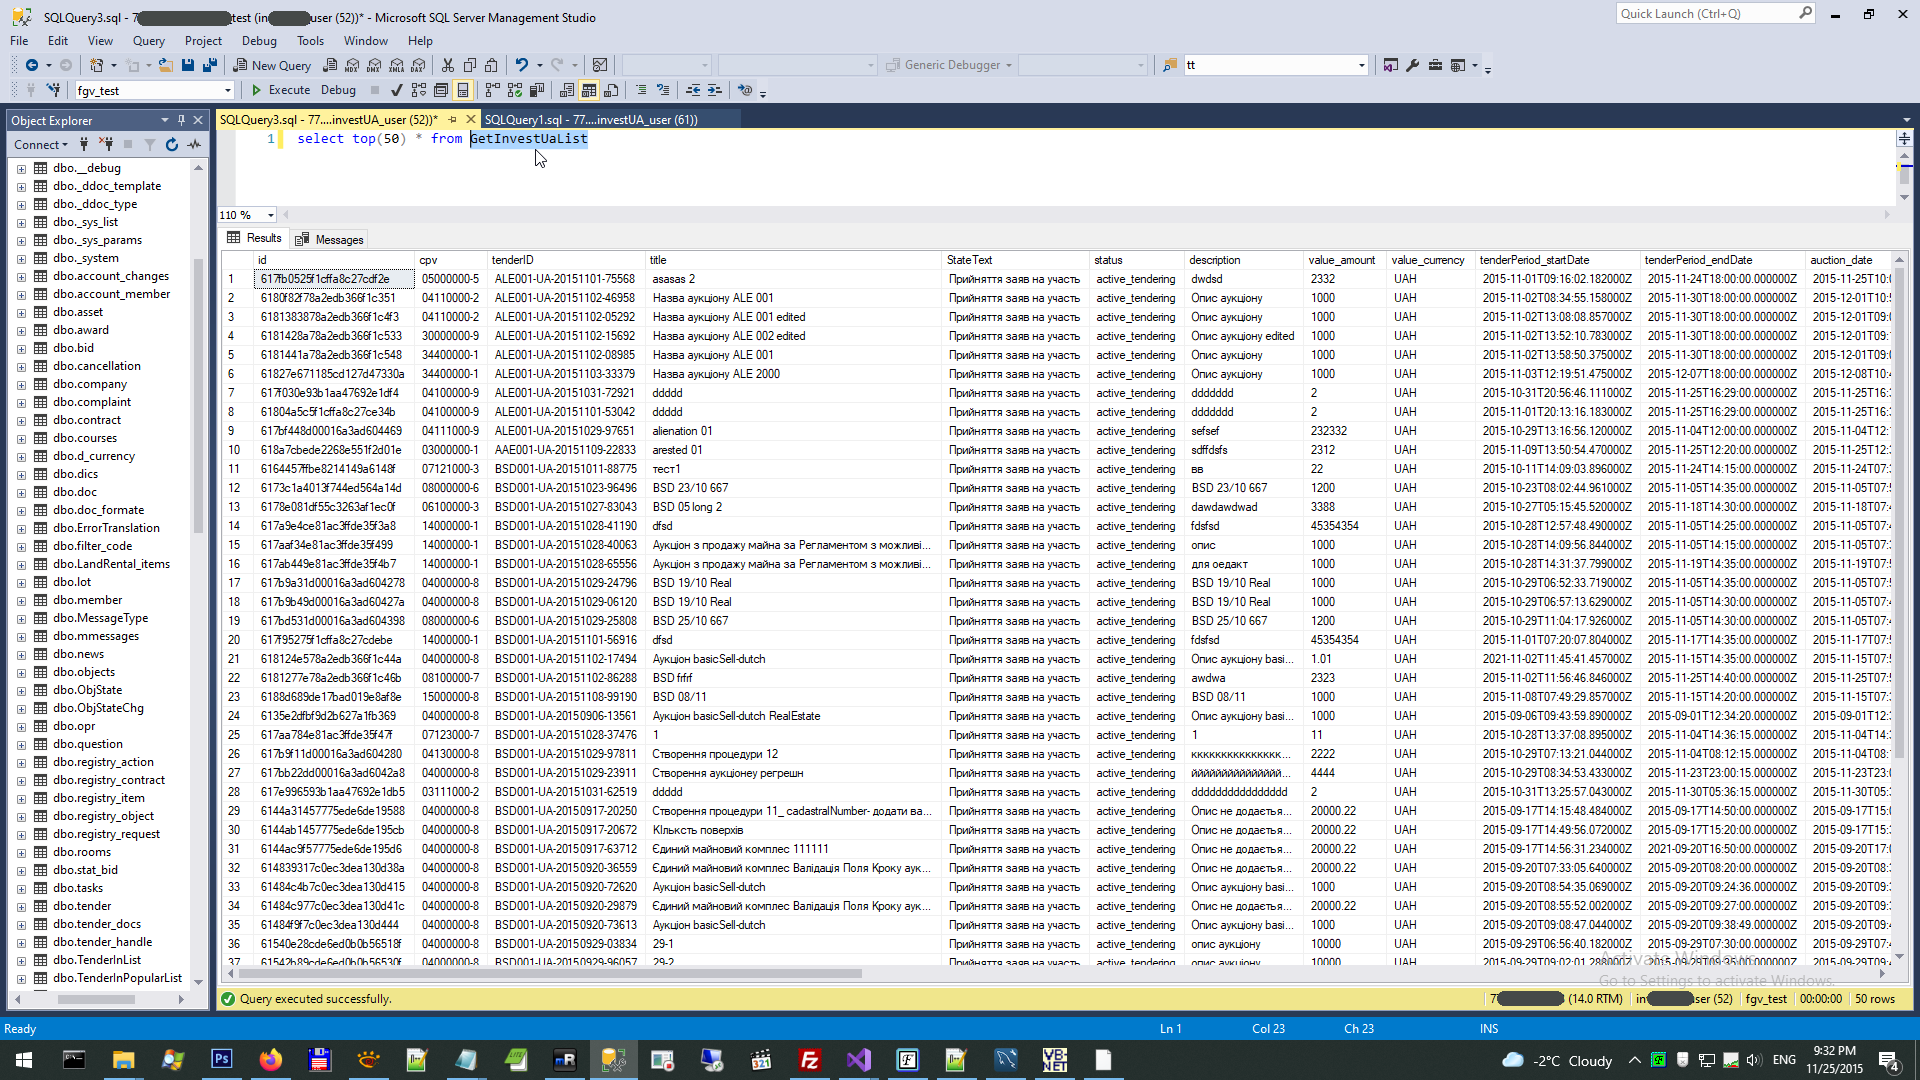Click the Cut scissors icon
Image resolution: width=1920 pixels, height=1080 pixels.
[x=447, y=65]
